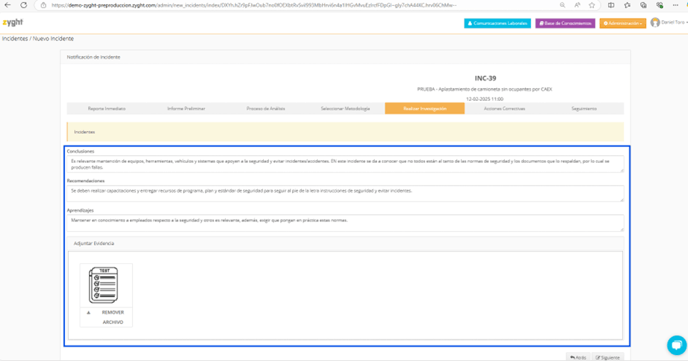
Task: Go to the Proceso de Análisis step tab
Action: (265, 108)
